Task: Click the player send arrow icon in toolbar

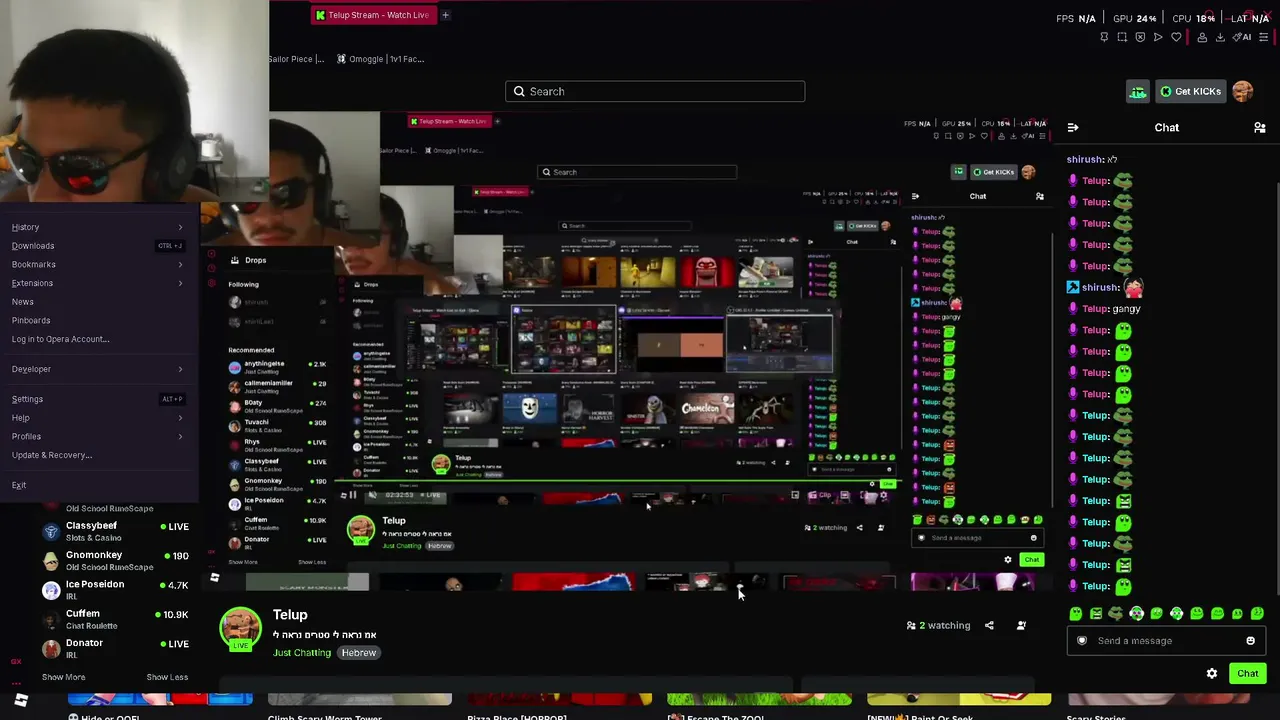Action: pos(1158,37)
